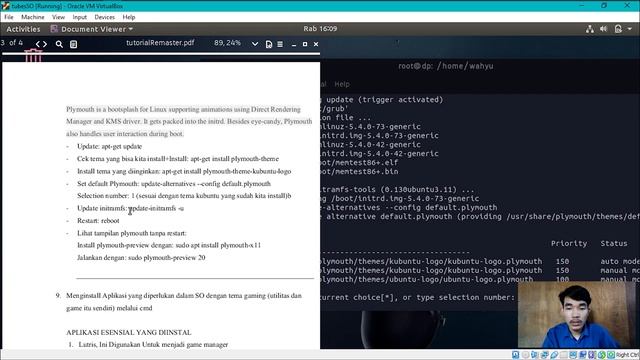Click the keyboard capture indicator next to Right Ctrl
This screenshot has height=360, width=640.
pyautogui.click(x=611, y=355)
